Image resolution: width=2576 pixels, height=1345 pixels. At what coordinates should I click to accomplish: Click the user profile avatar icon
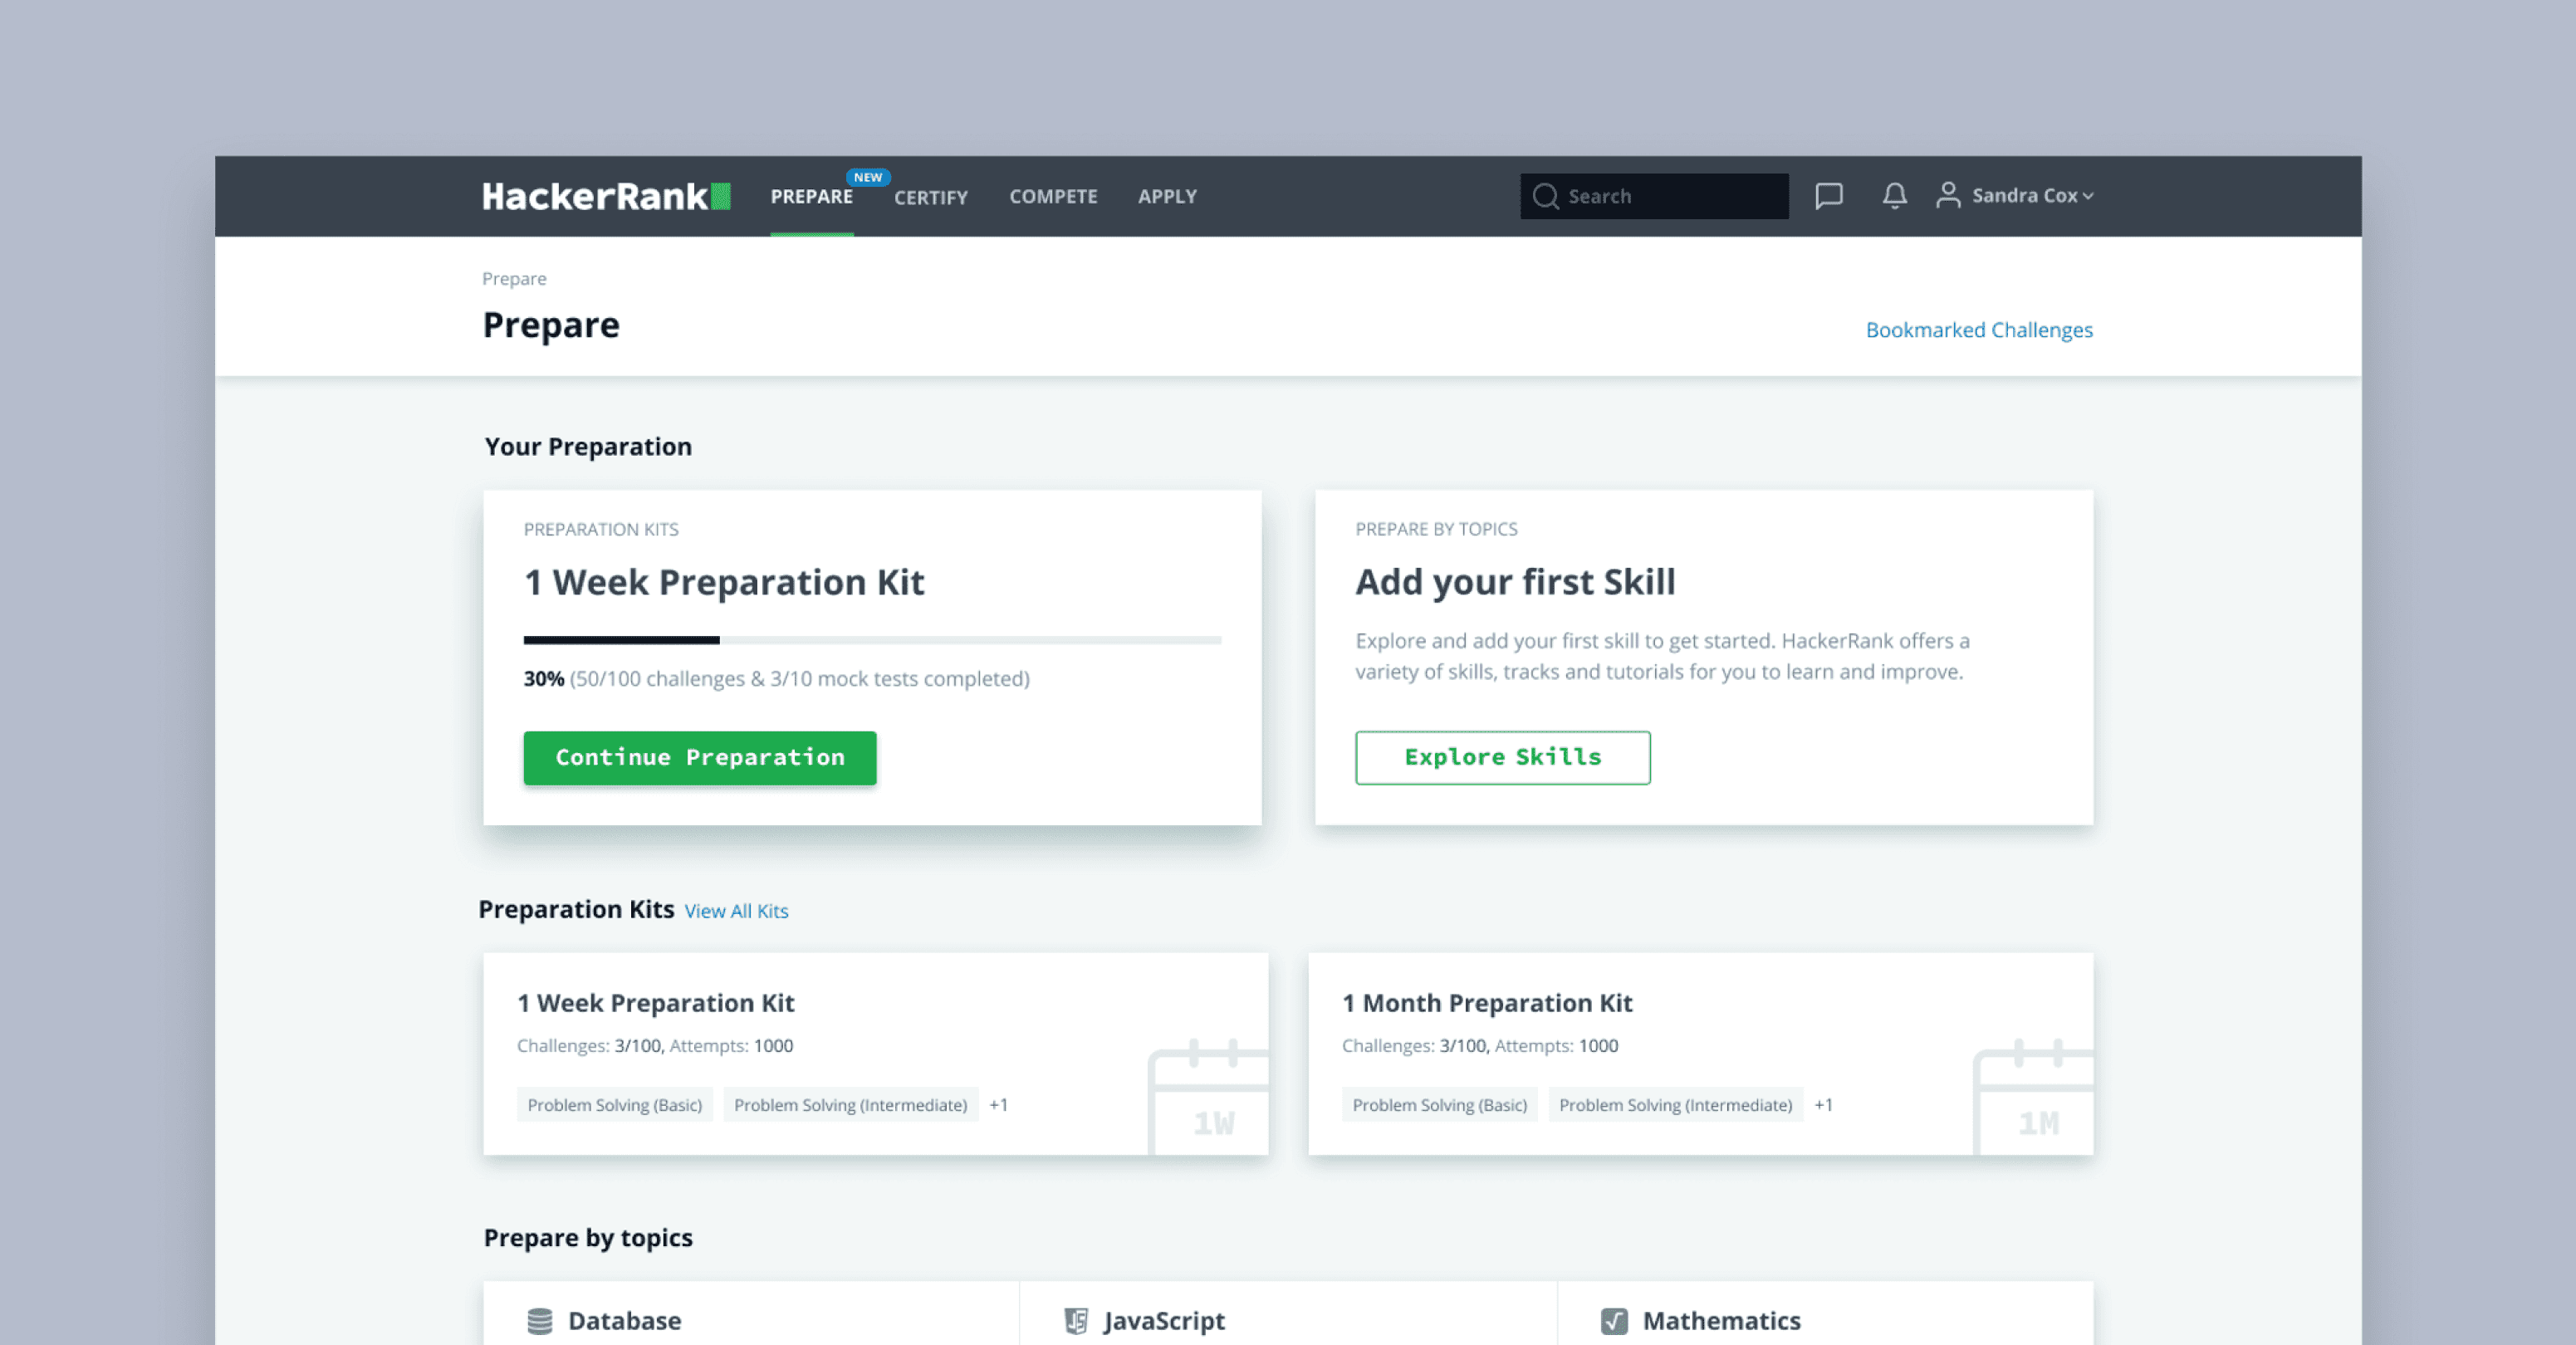[1947, 195]
